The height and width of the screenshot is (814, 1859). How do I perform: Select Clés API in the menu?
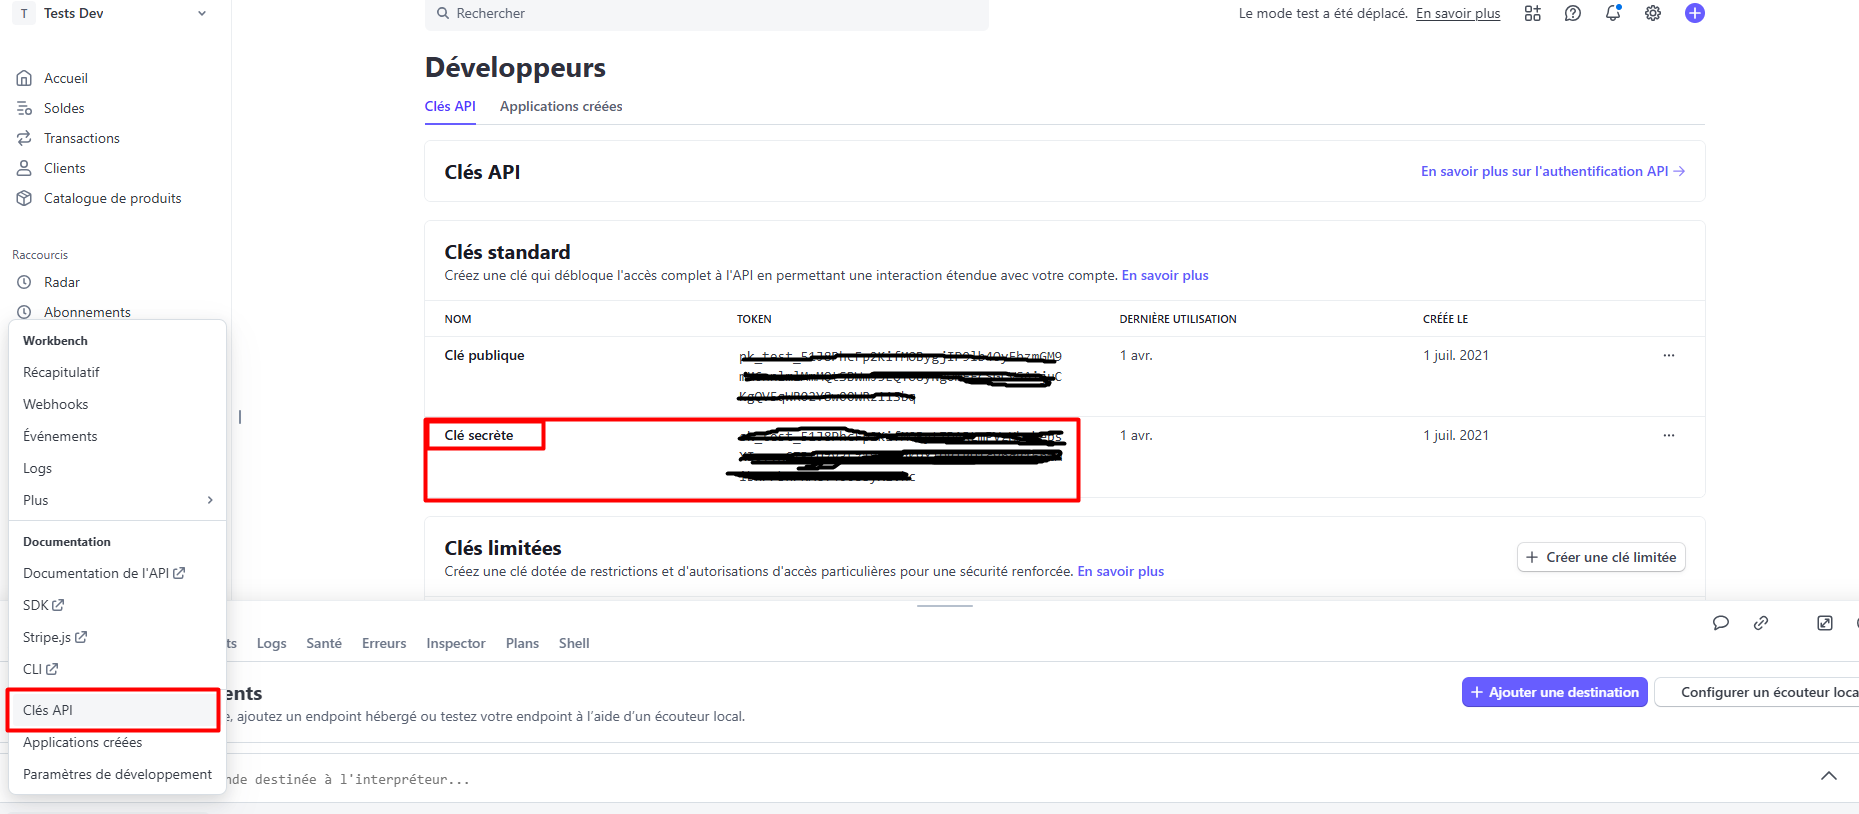click(x=113, y=710)
